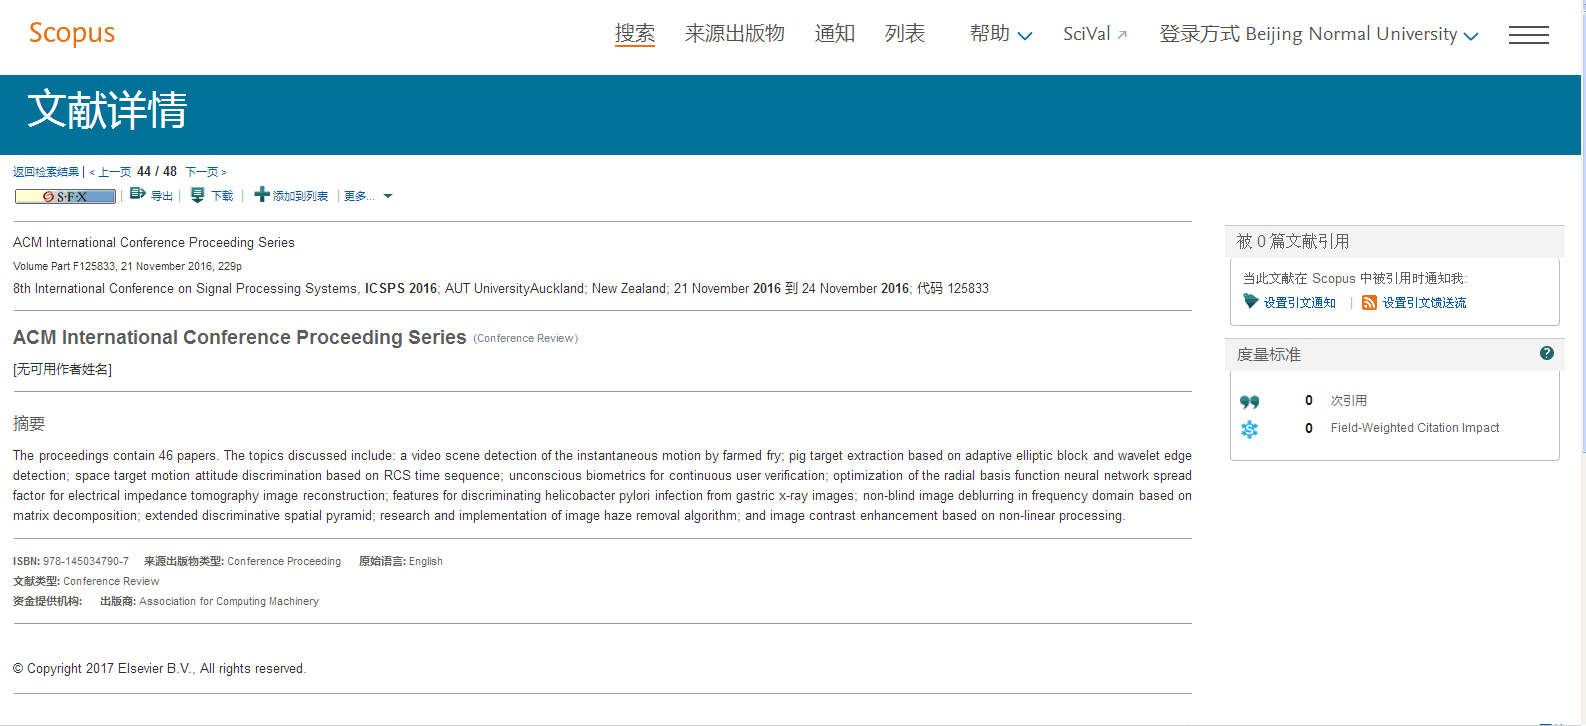Open the hamburger menu icon
The width and height of the screenshot is (1586, 726).
(1528, 35)
